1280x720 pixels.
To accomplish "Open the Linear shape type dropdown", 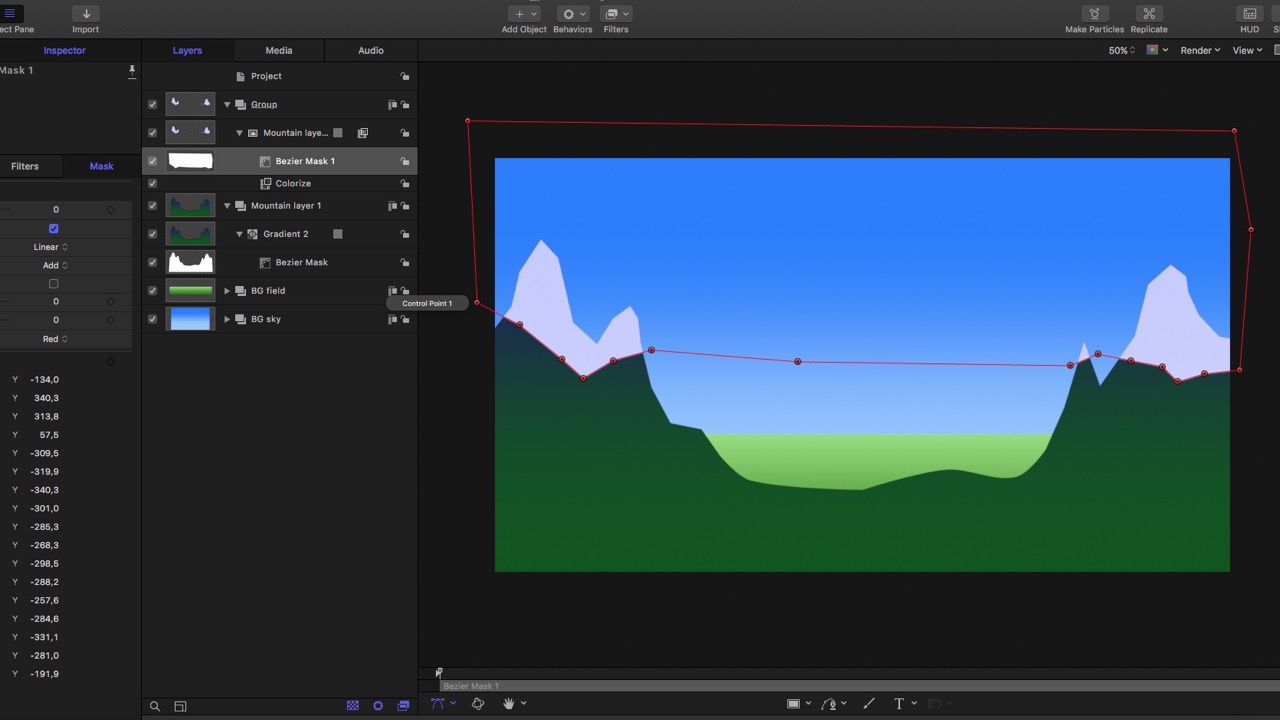I will tap(51, 247).
